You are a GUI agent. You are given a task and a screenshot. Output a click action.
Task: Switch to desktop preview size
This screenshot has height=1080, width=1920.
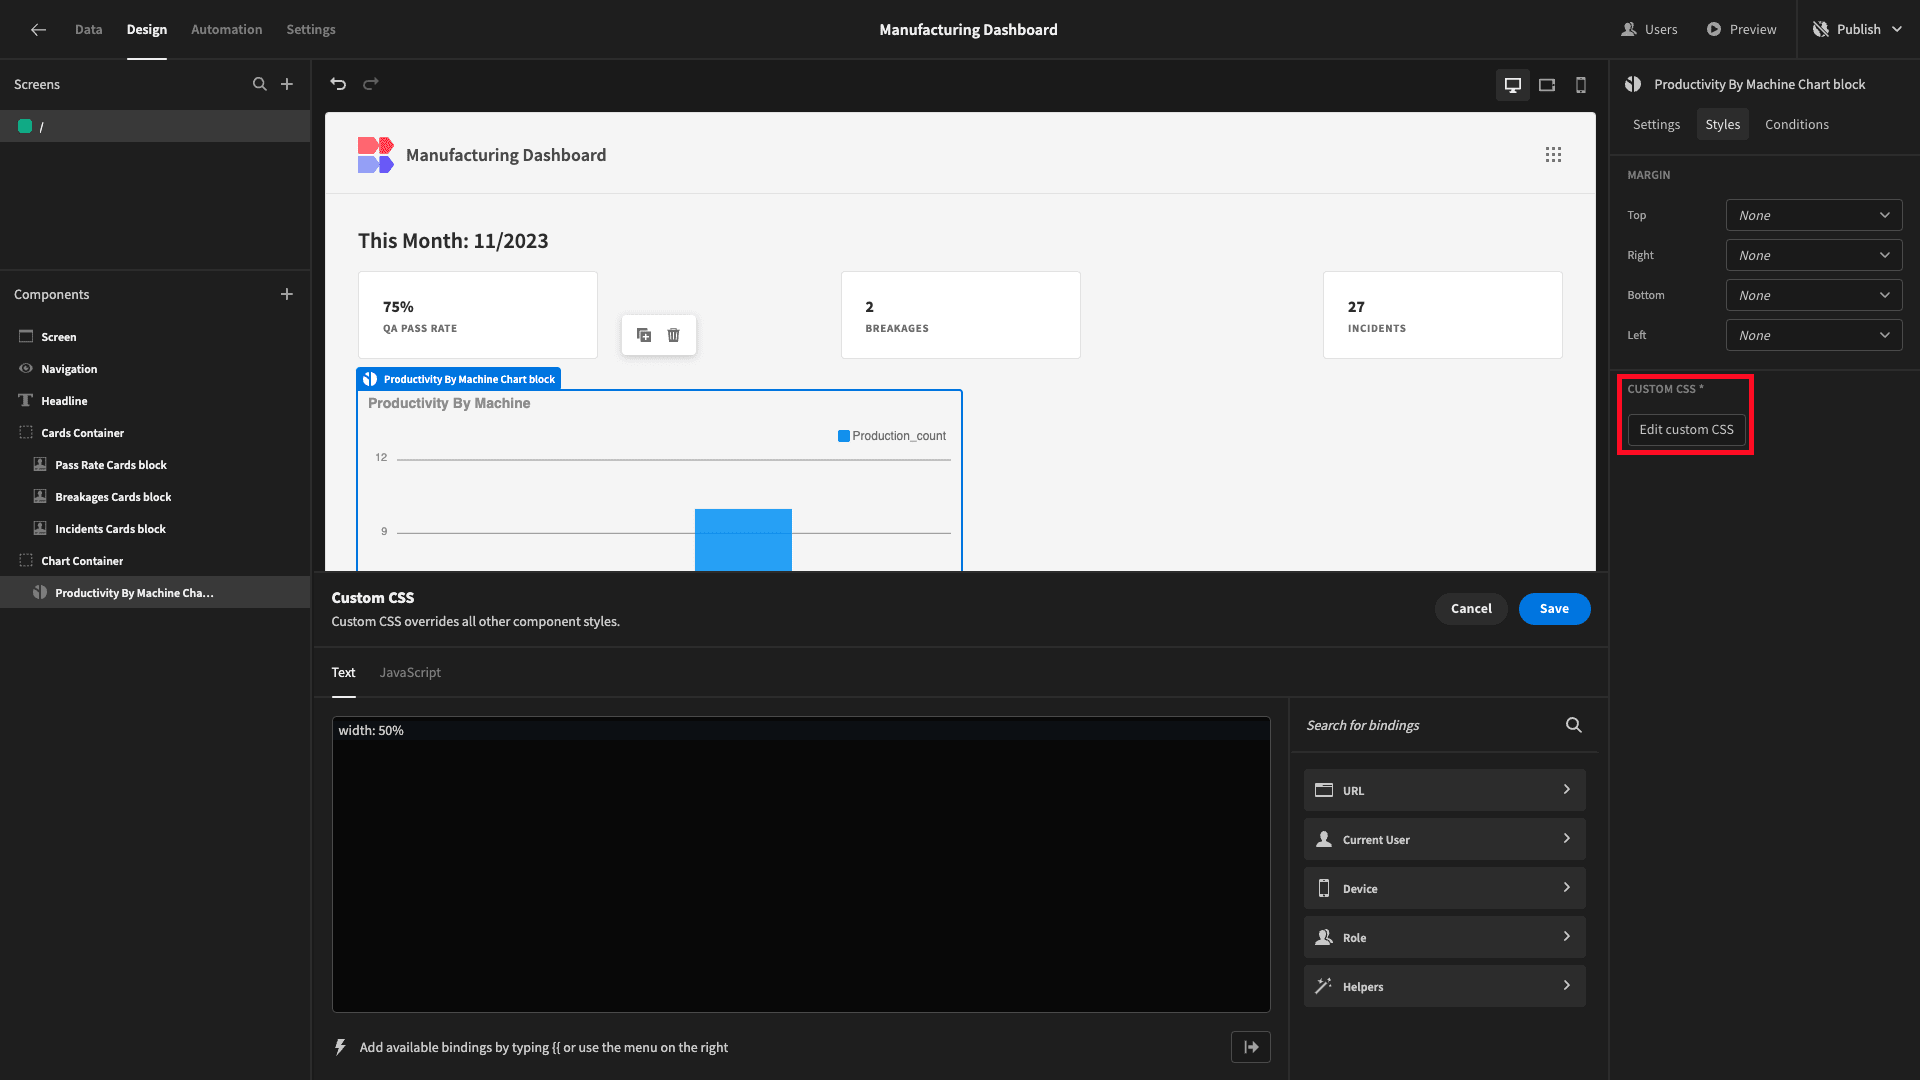1513,85
